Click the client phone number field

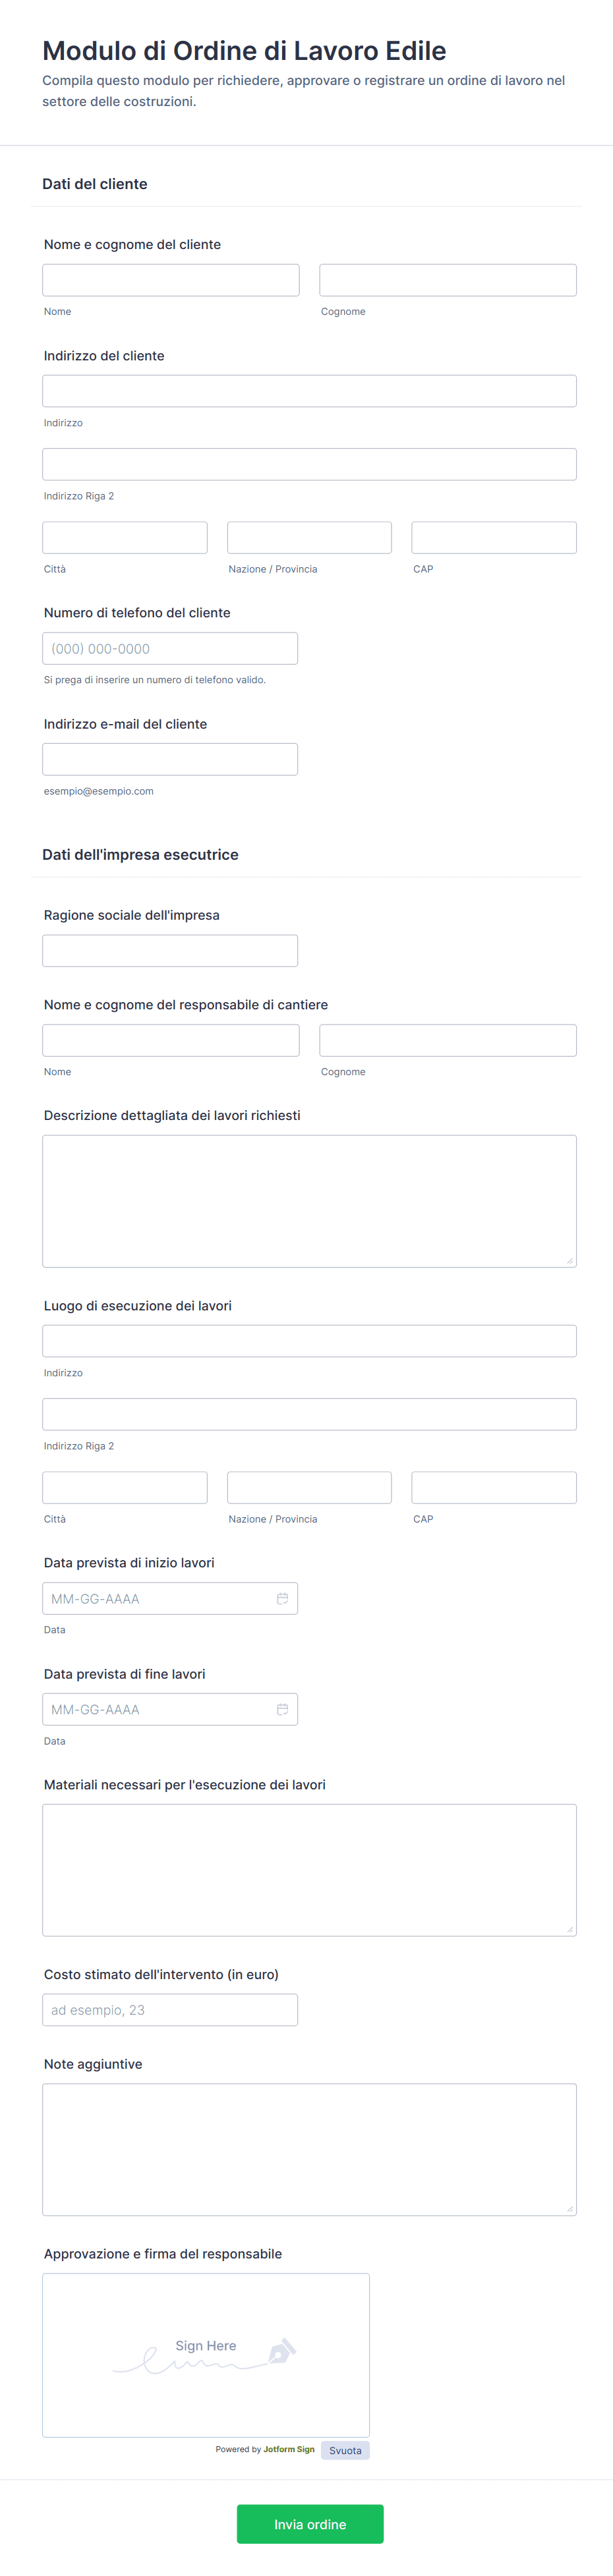click(x=170, y=648)
